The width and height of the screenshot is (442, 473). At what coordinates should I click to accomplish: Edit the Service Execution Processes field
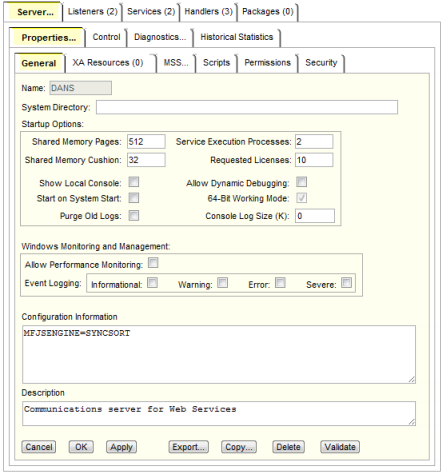pos(314,142)
